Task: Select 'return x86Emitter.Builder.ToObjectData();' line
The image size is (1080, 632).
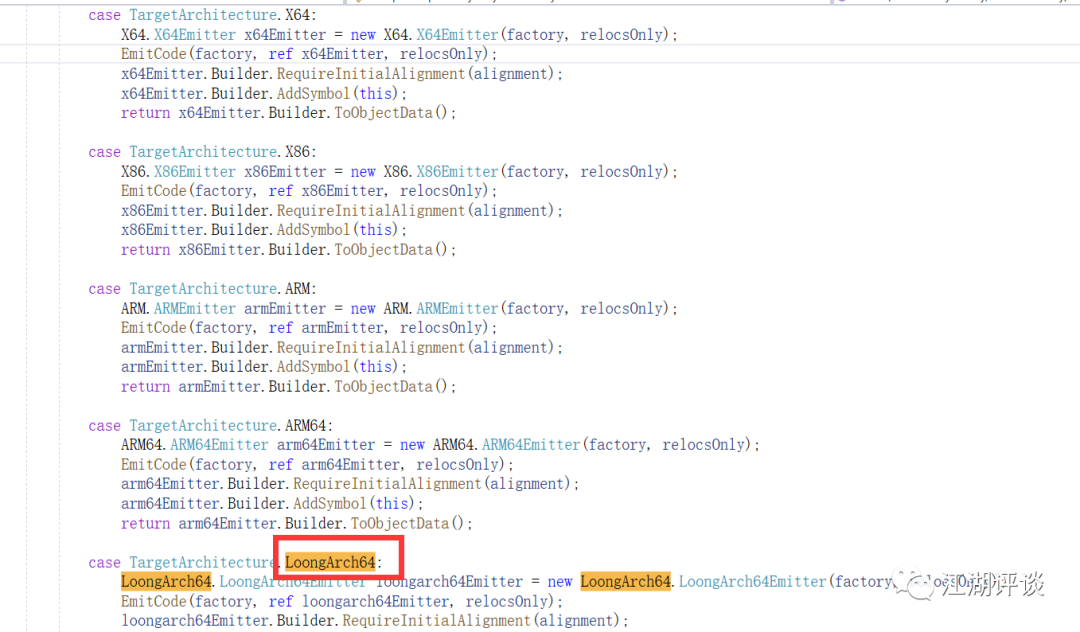Action: 289,250
